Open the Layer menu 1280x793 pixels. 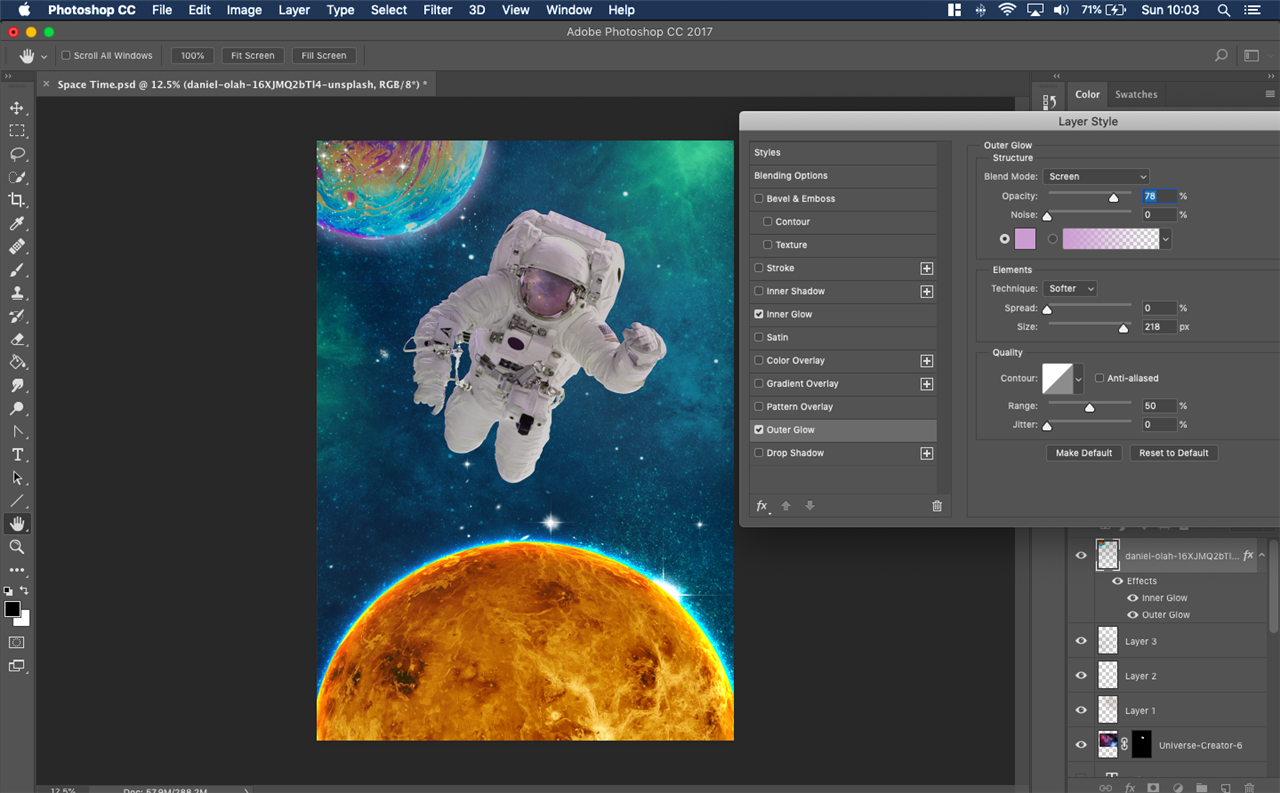click(294, 10)
